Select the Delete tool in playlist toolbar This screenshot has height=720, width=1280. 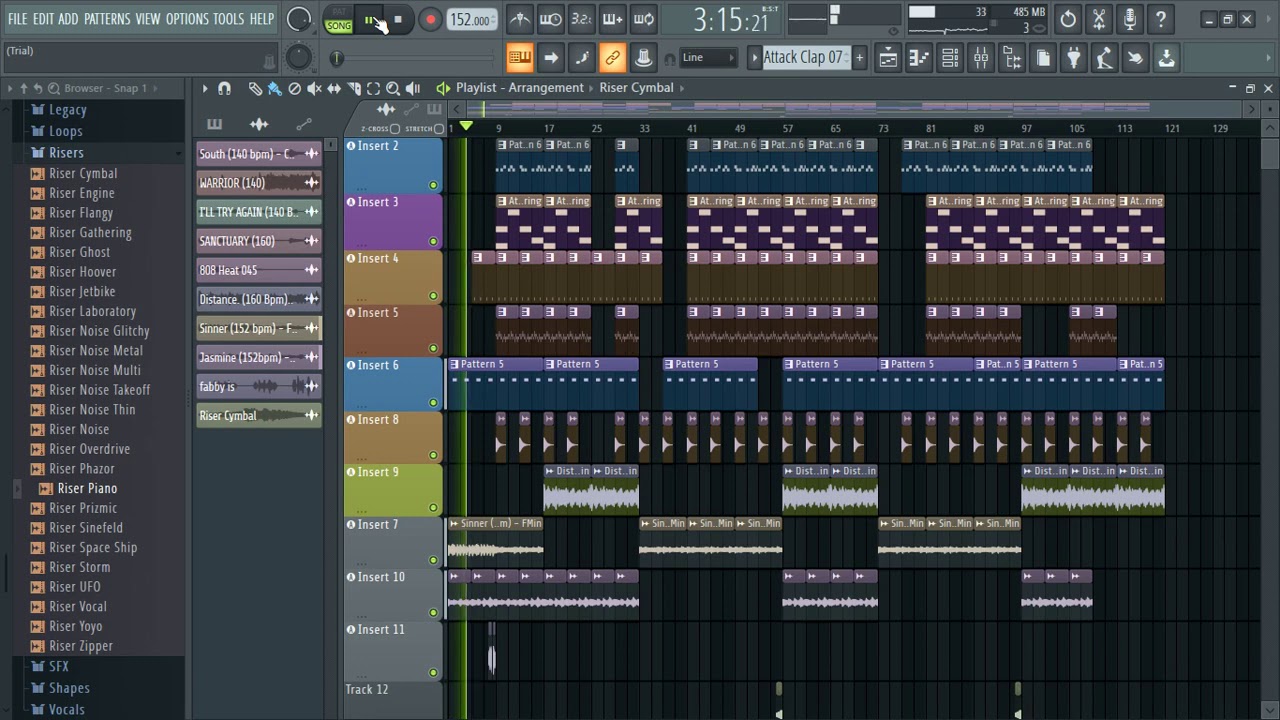(294, 88)
